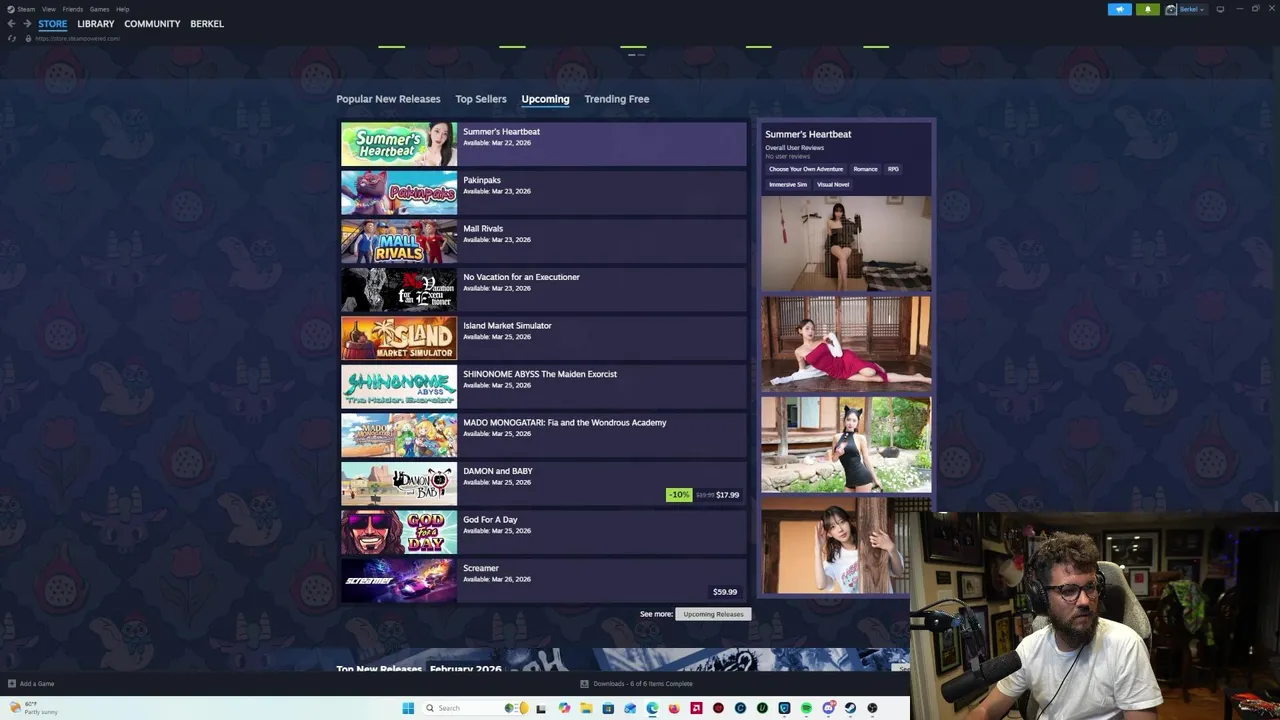
Task: Open the God For A Day row
Action: coord(544,532)
